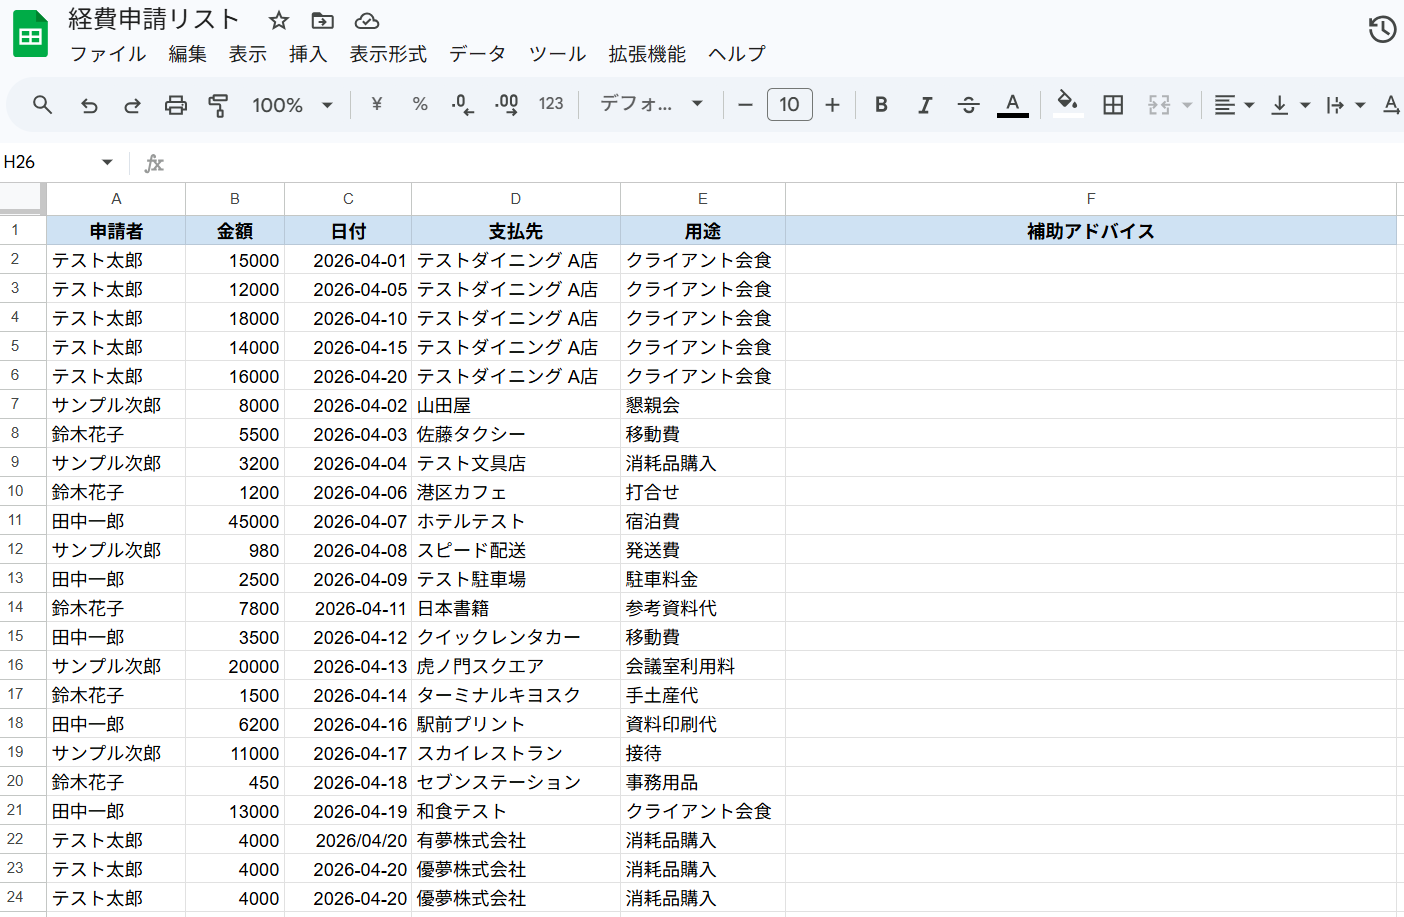
Task: Expand the name box dropdown arrow
Action: (x=107, y=162)
